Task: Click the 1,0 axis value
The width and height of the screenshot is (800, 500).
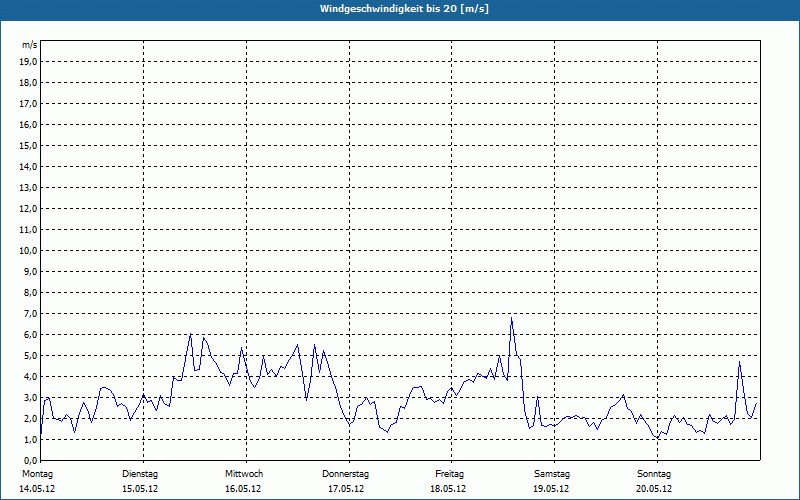Action: point(31,439)
